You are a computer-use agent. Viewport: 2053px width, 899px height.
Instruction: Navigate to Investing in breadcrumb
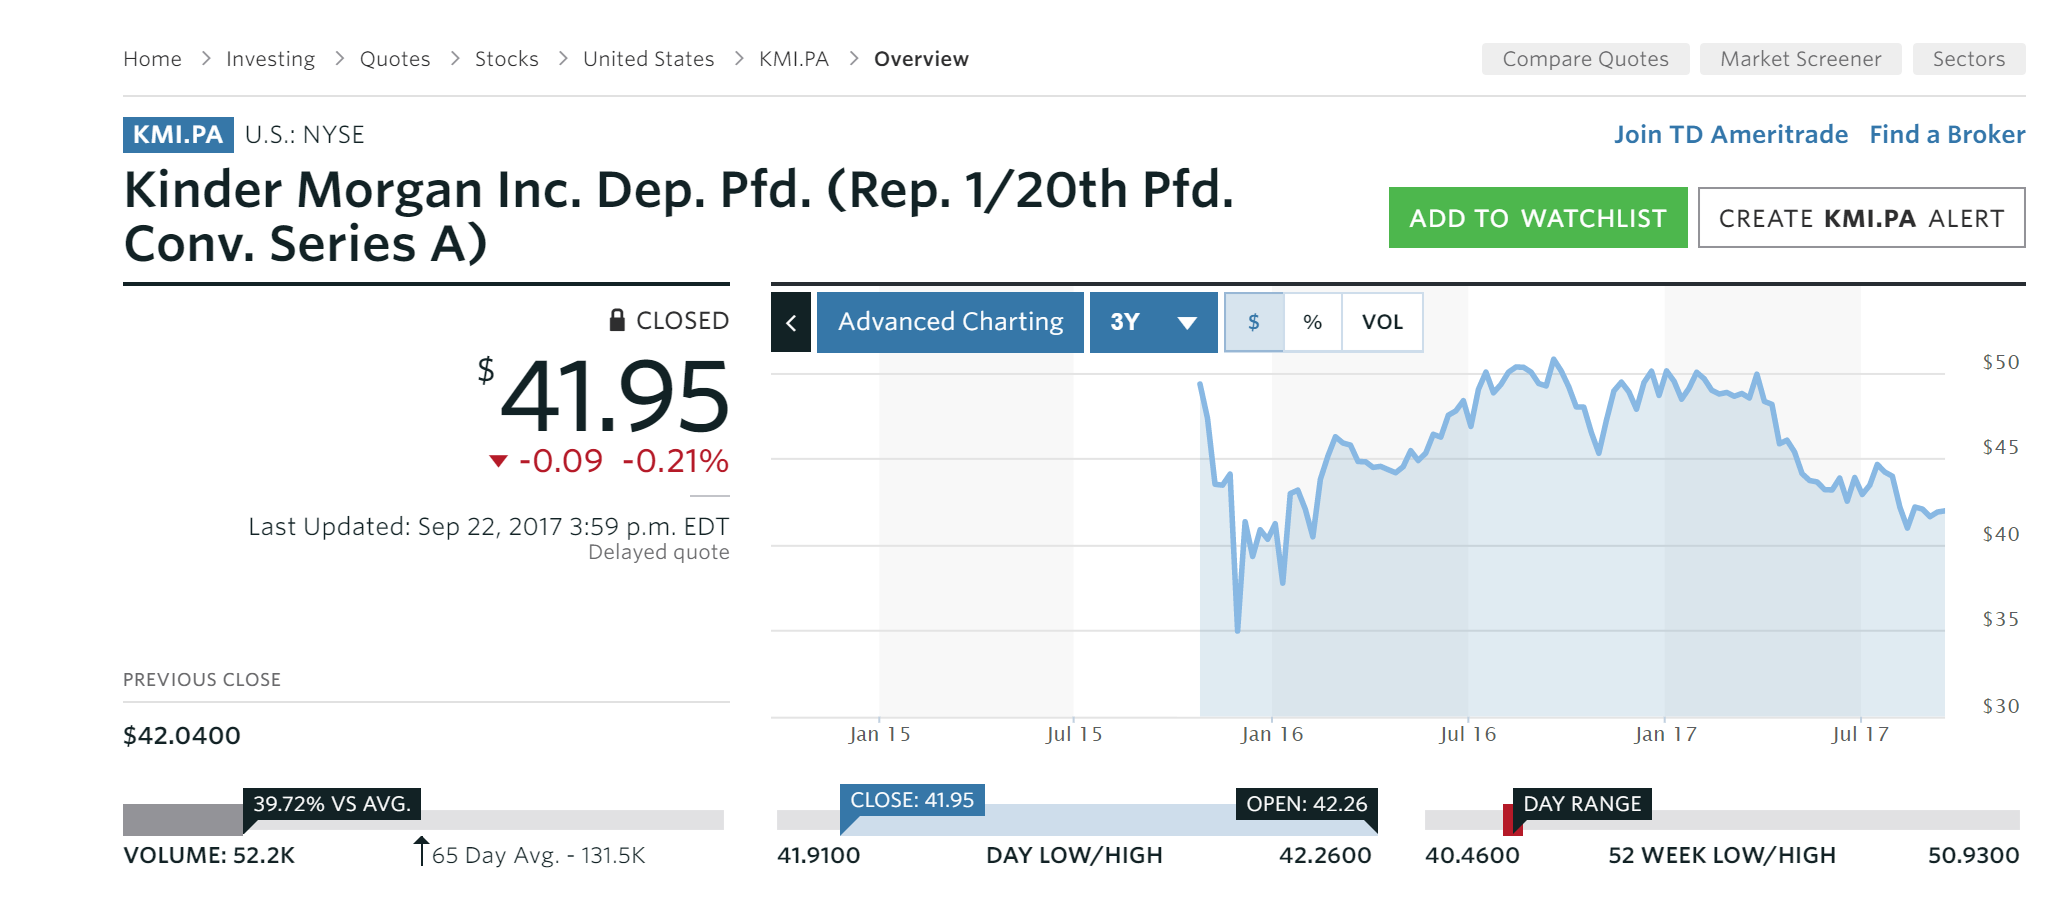click(270, 59)
